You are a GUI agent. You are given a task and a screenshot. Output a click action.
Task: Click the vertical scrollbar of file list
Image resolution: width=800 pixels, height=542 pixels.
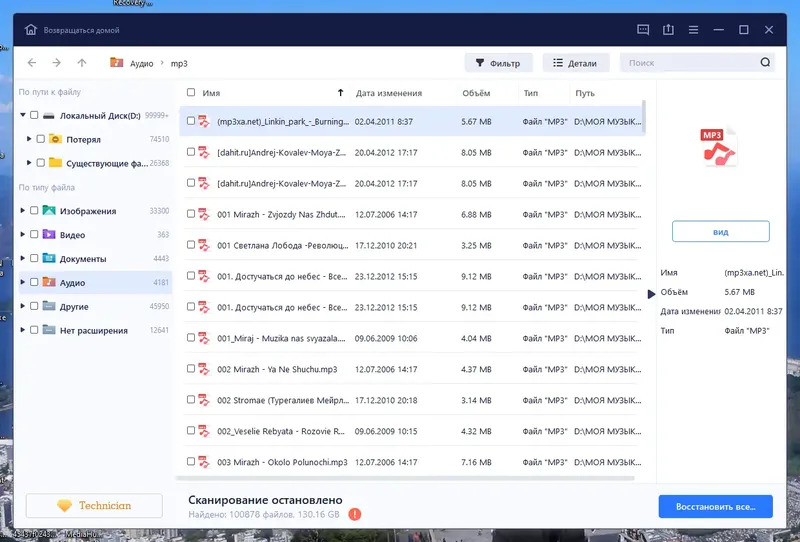[x=644, y=116]
